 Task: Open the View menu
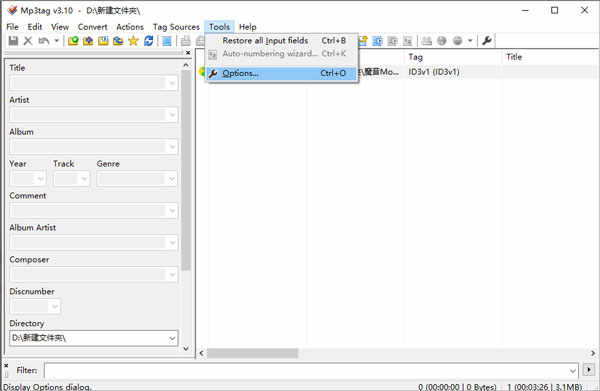click(60, 27)
